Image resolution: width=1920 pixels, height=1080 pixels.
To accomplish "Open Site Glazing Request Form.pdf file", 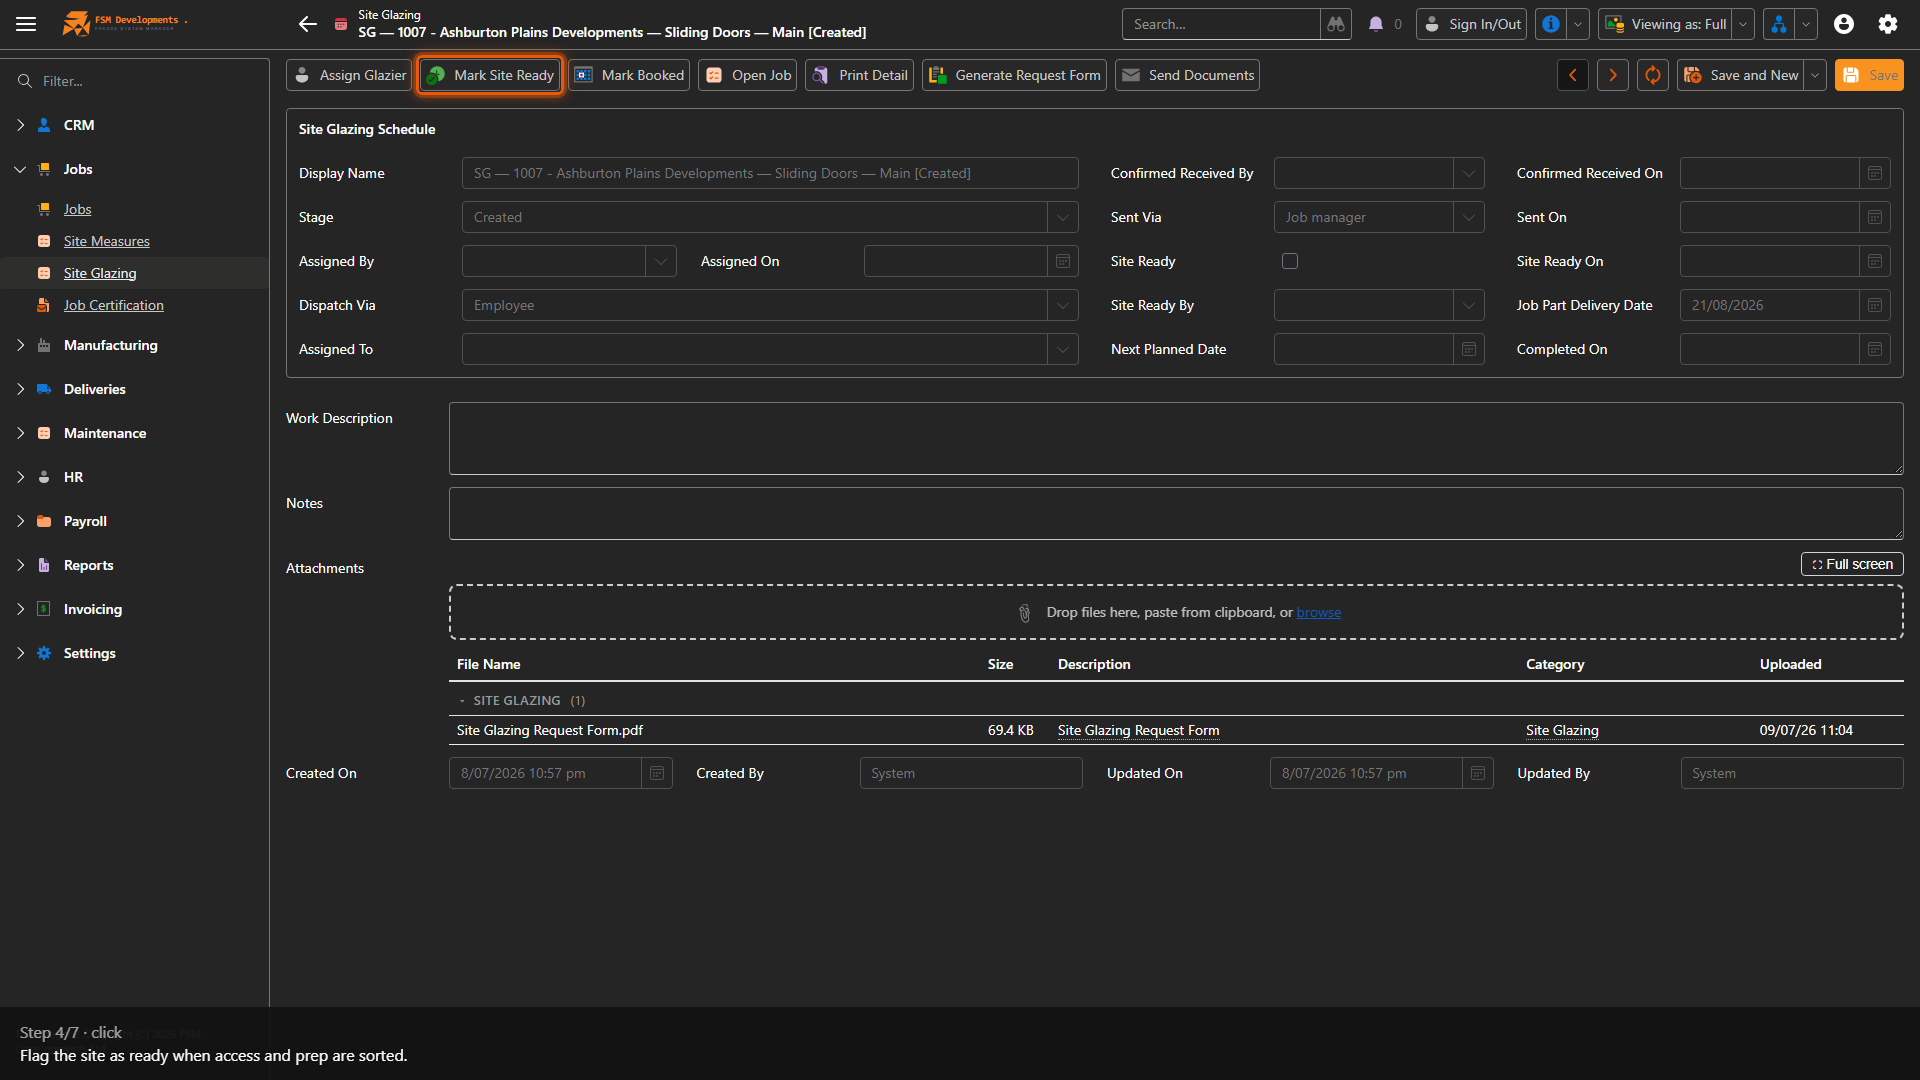I will [x=550, y=730].
